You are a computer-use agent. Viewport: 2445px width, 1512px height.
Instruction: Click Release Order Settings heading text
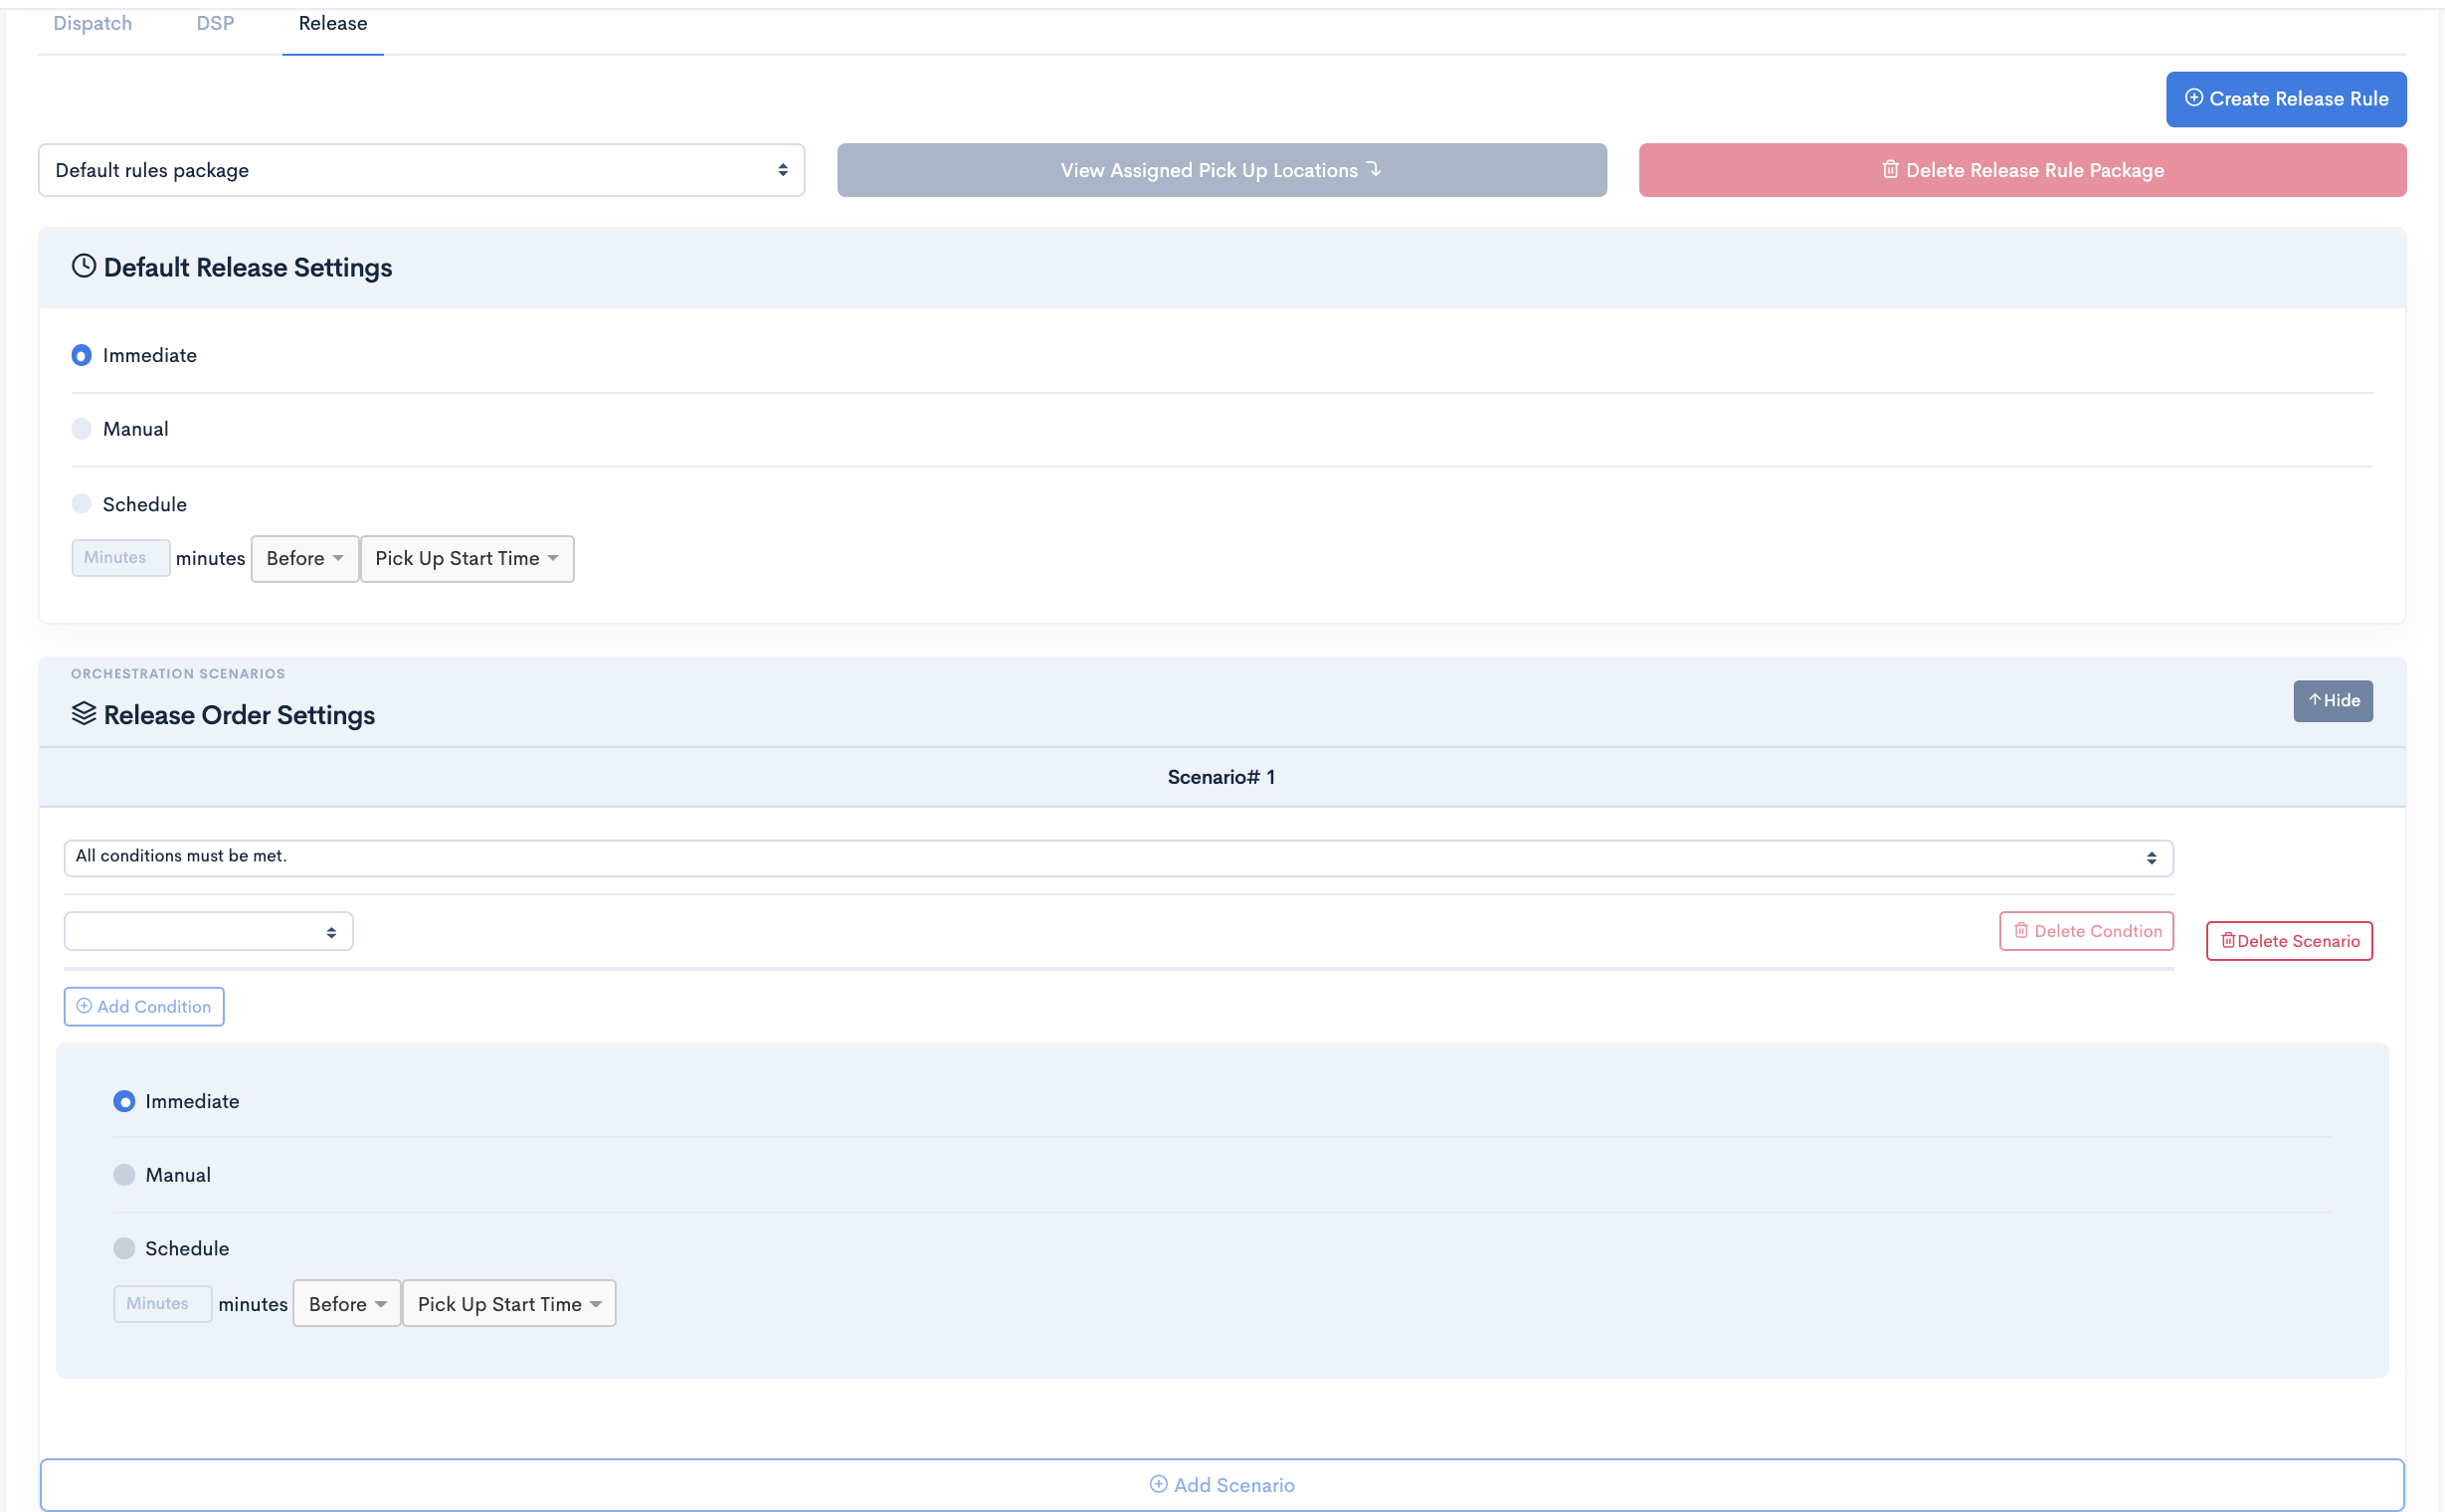pyautogui.click(x=240, y=715)
